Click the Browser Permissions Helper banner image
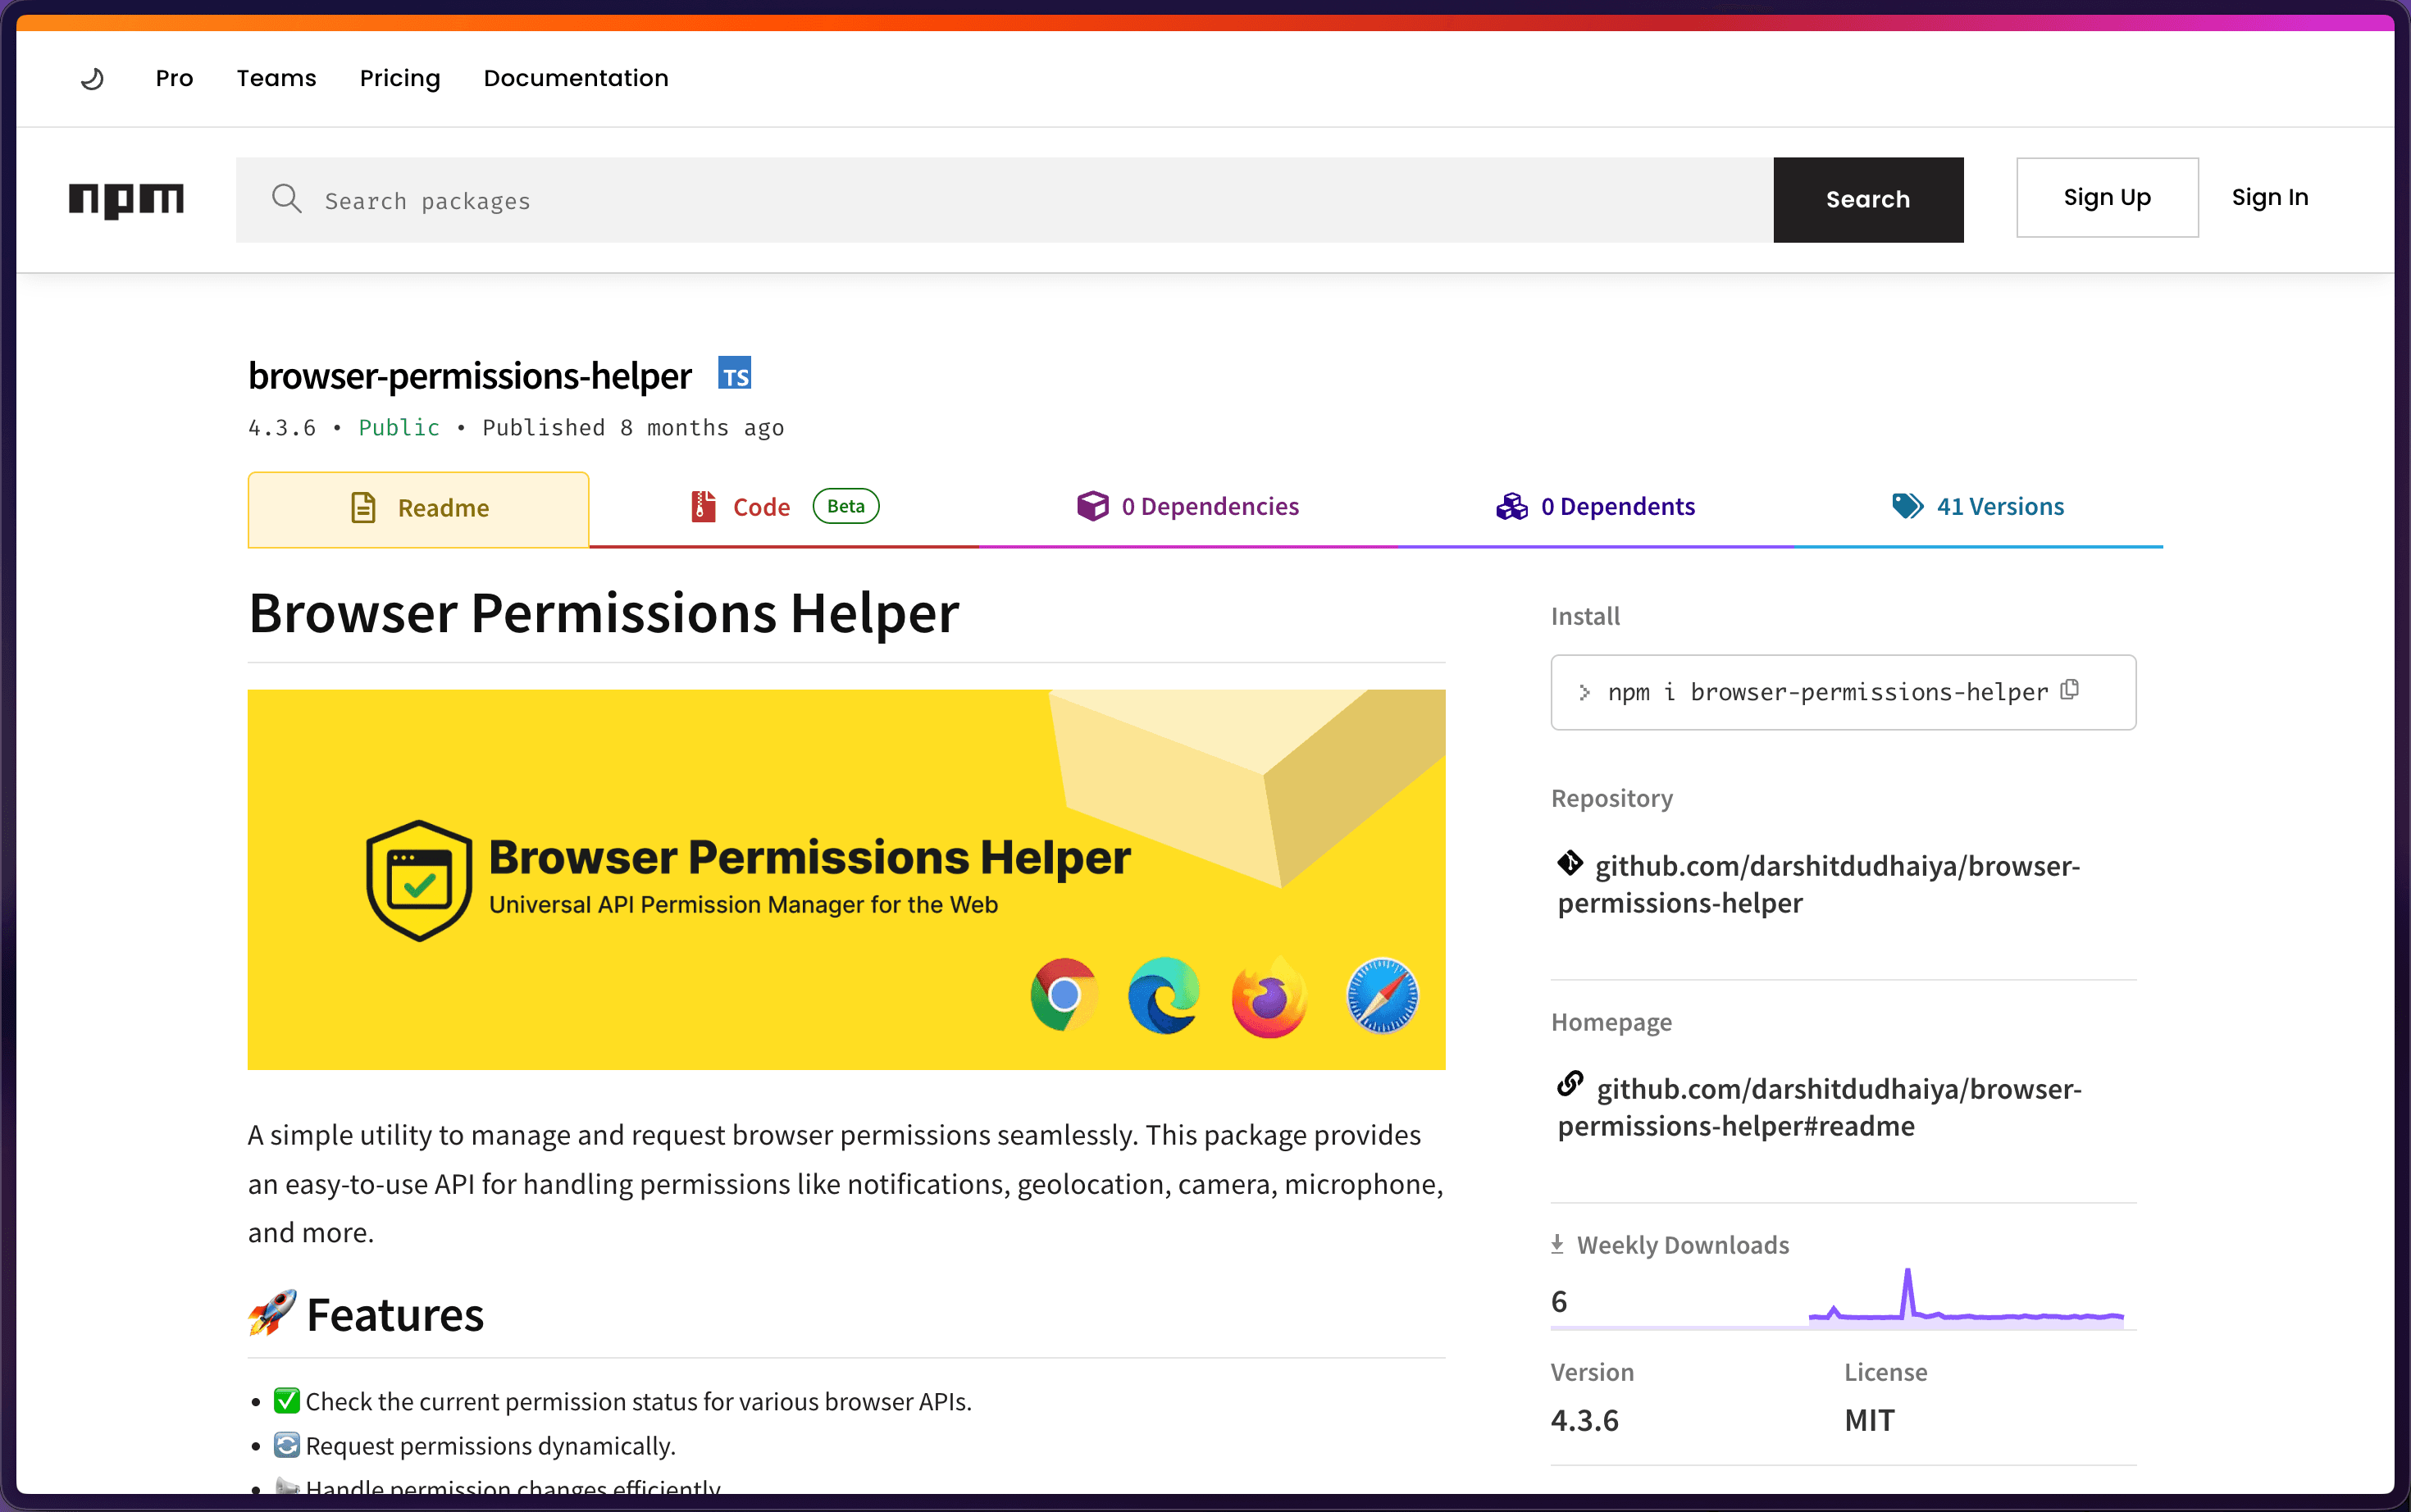The image size is (2411, 1512). 846,880
